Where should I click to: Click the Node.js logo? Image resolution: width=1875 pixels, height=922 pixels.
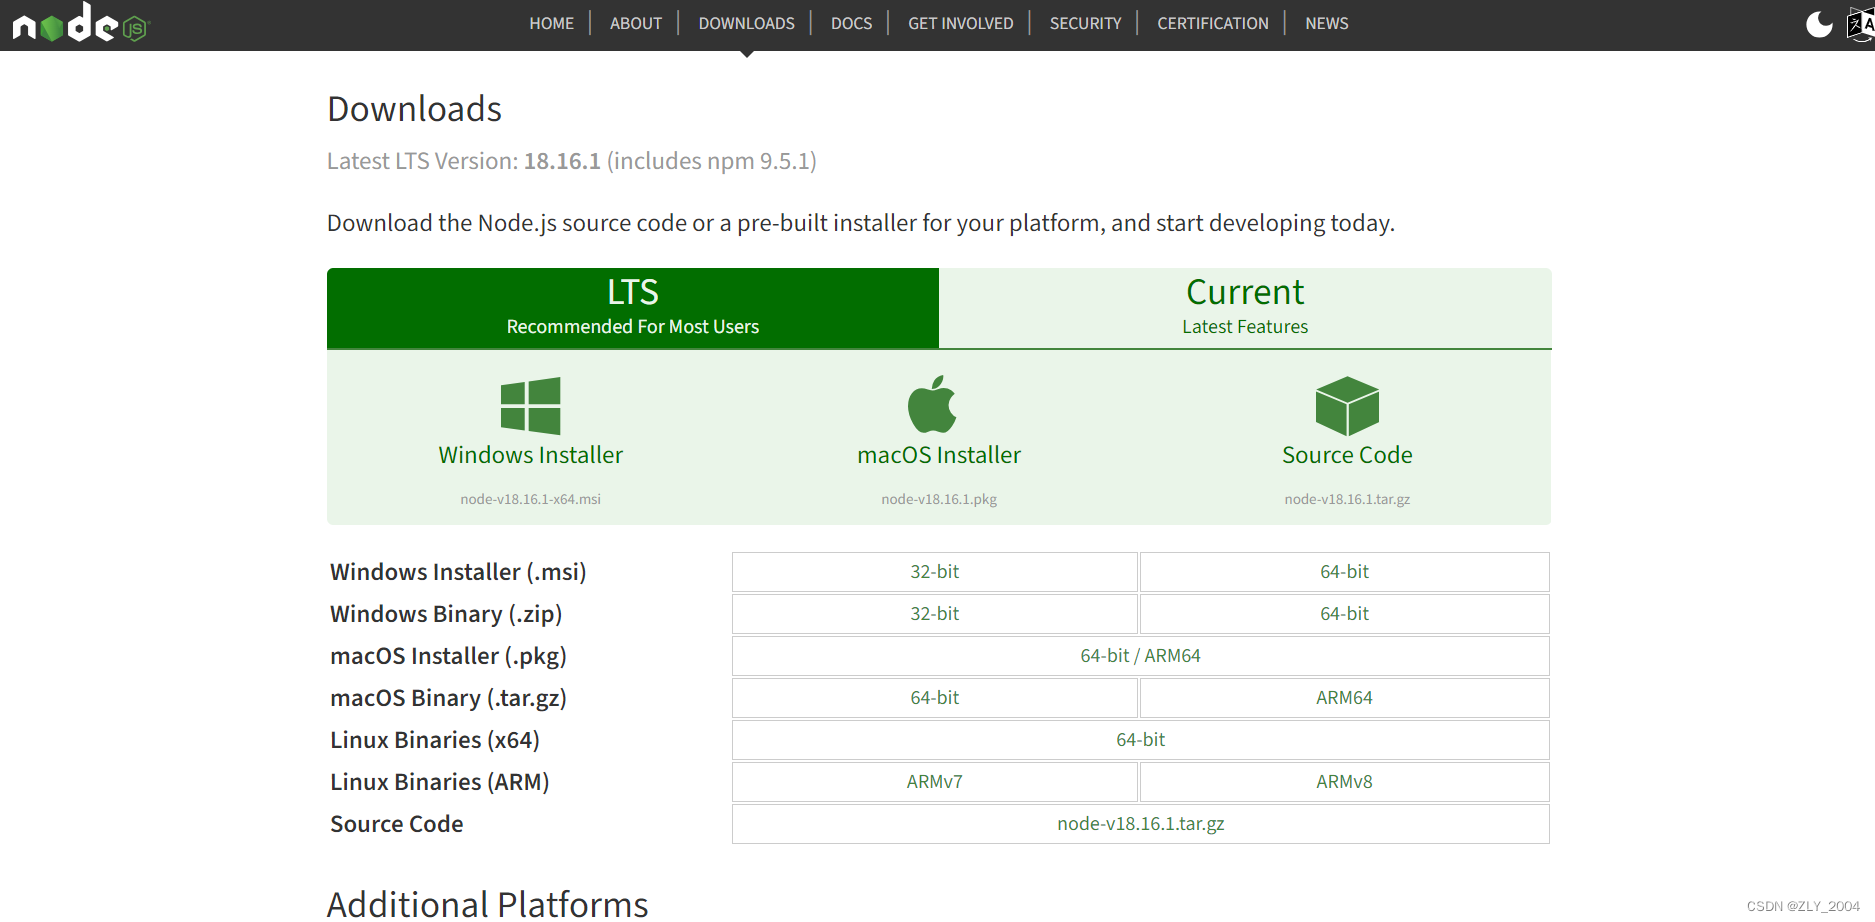coord(80,23)
